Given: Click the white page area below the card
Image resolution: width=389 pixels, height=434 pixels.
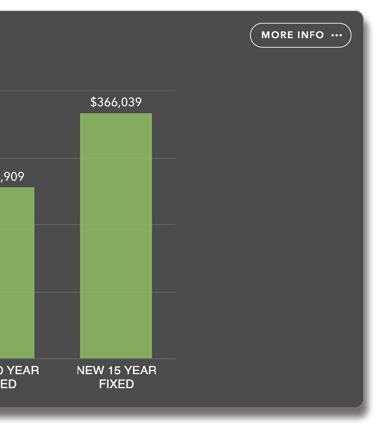Looking at the screenshot, I should pyautogui.click(x=193, y=423).
